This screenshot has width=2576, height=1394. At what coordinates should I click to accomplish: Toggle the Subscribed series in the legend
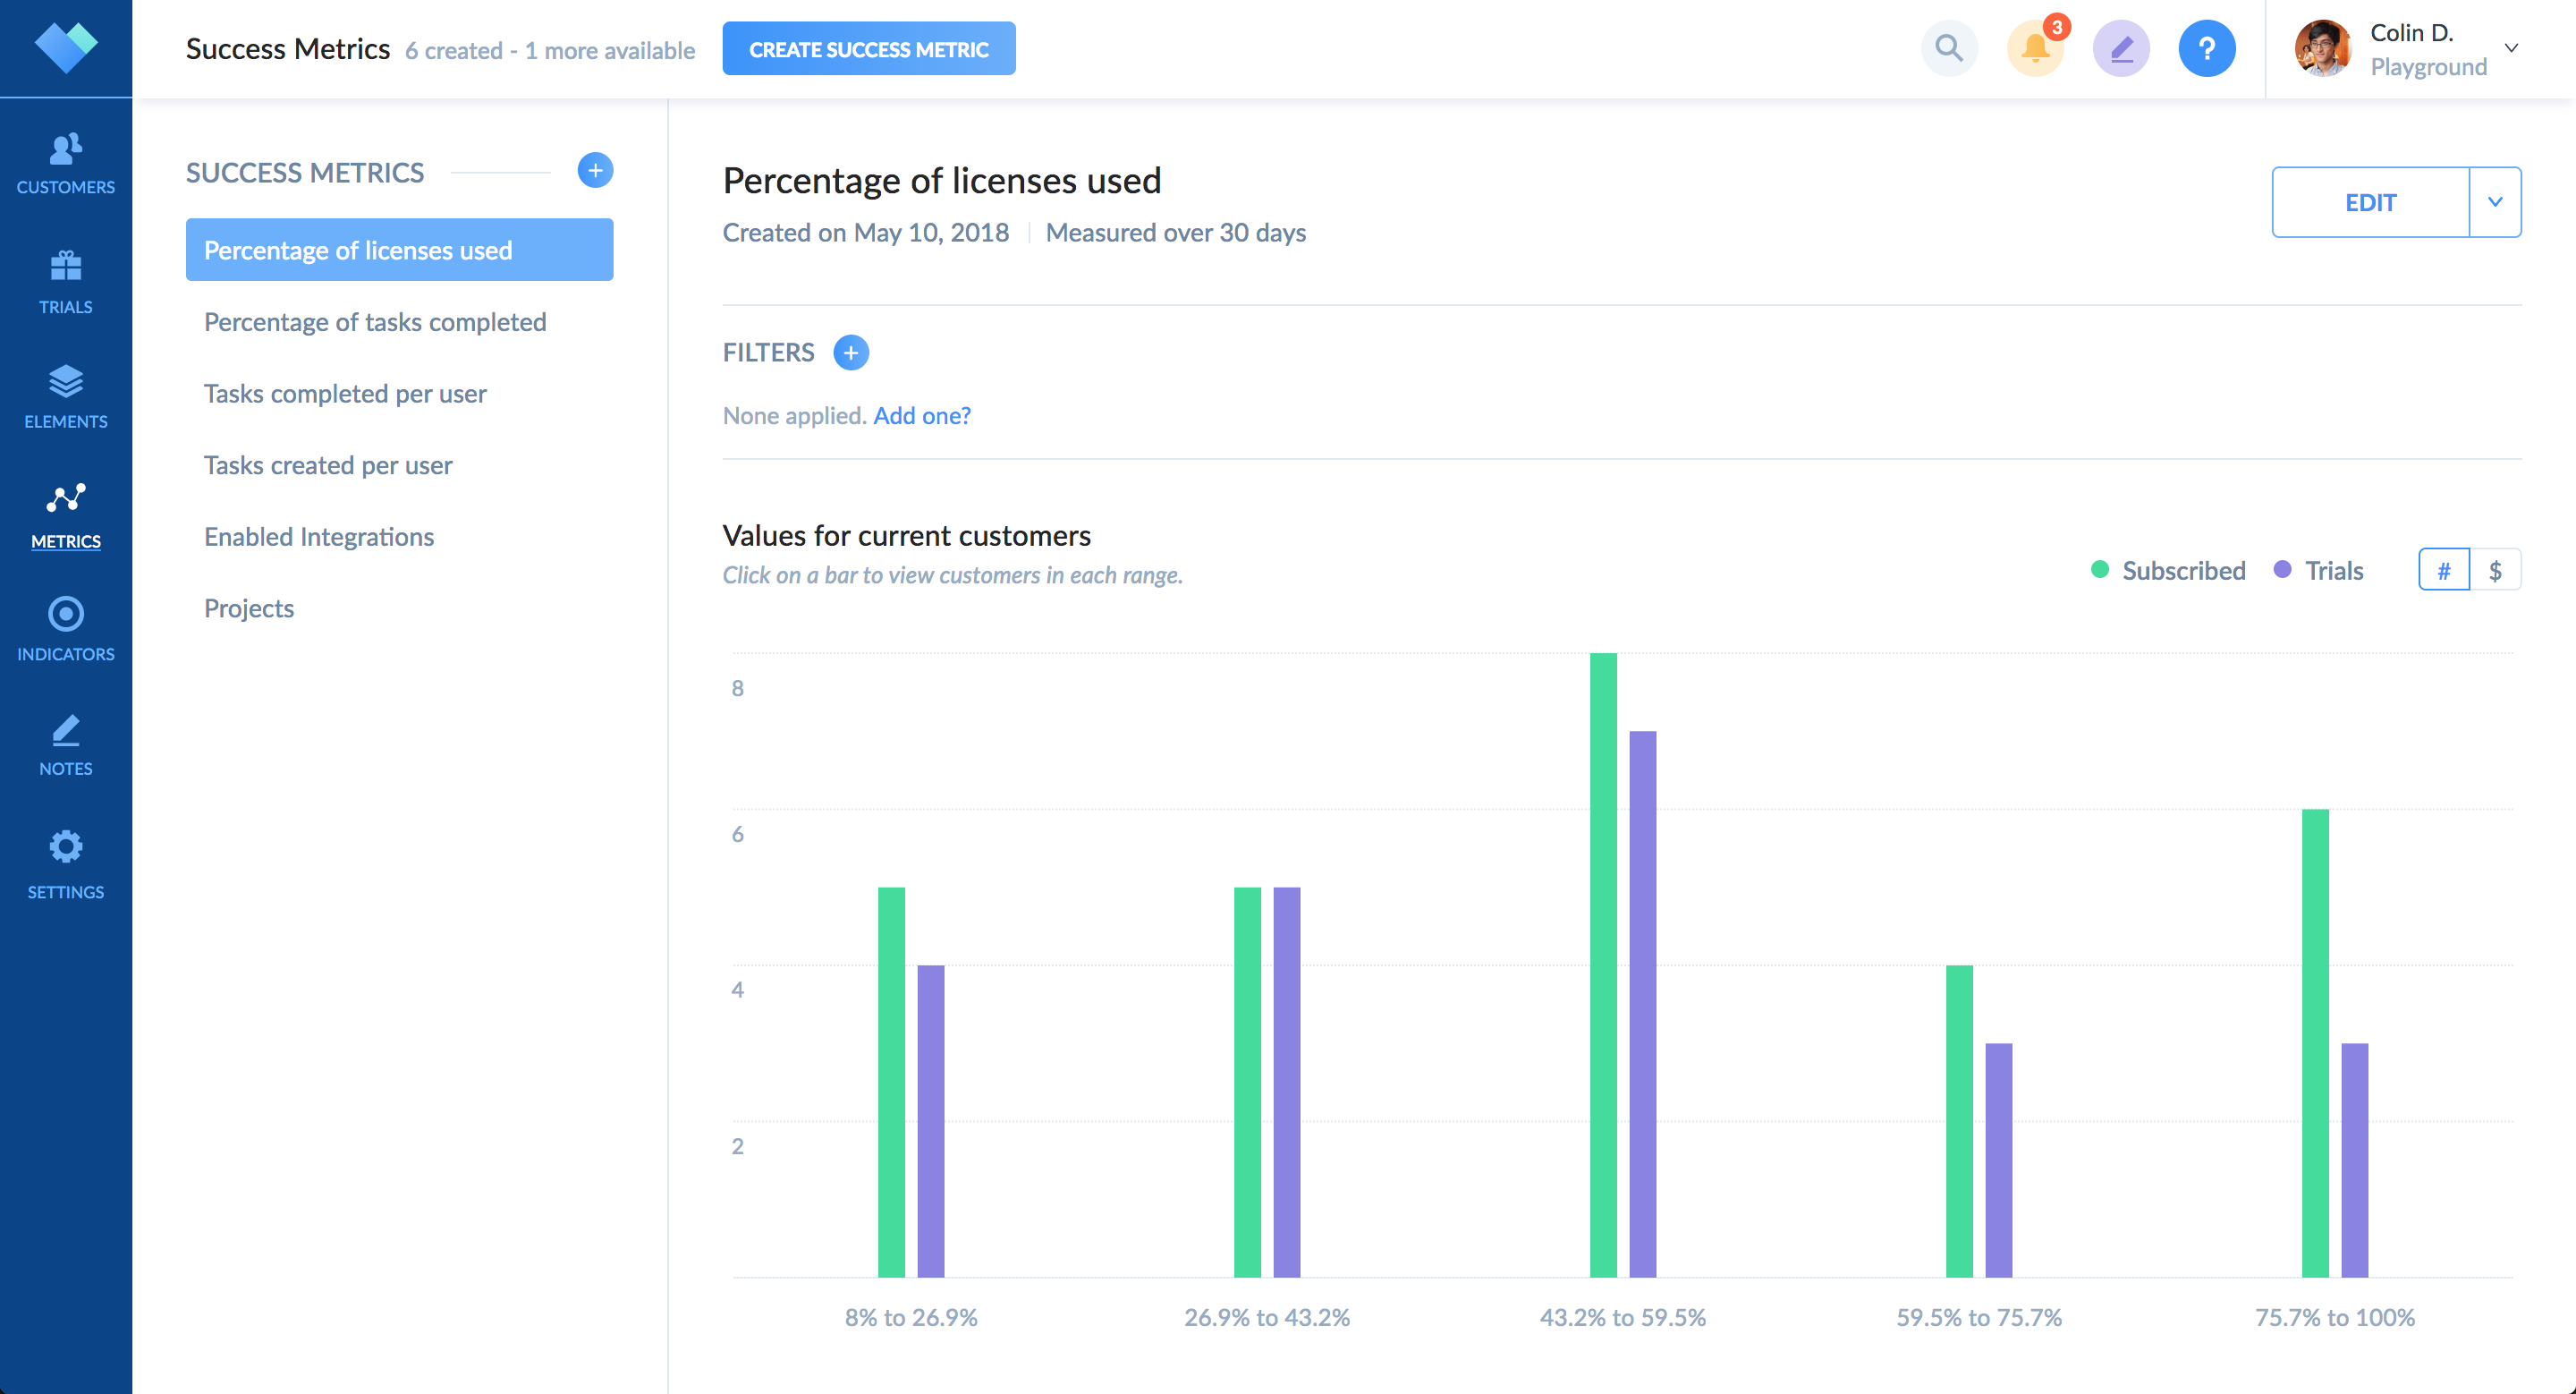tap(2167, 570)
